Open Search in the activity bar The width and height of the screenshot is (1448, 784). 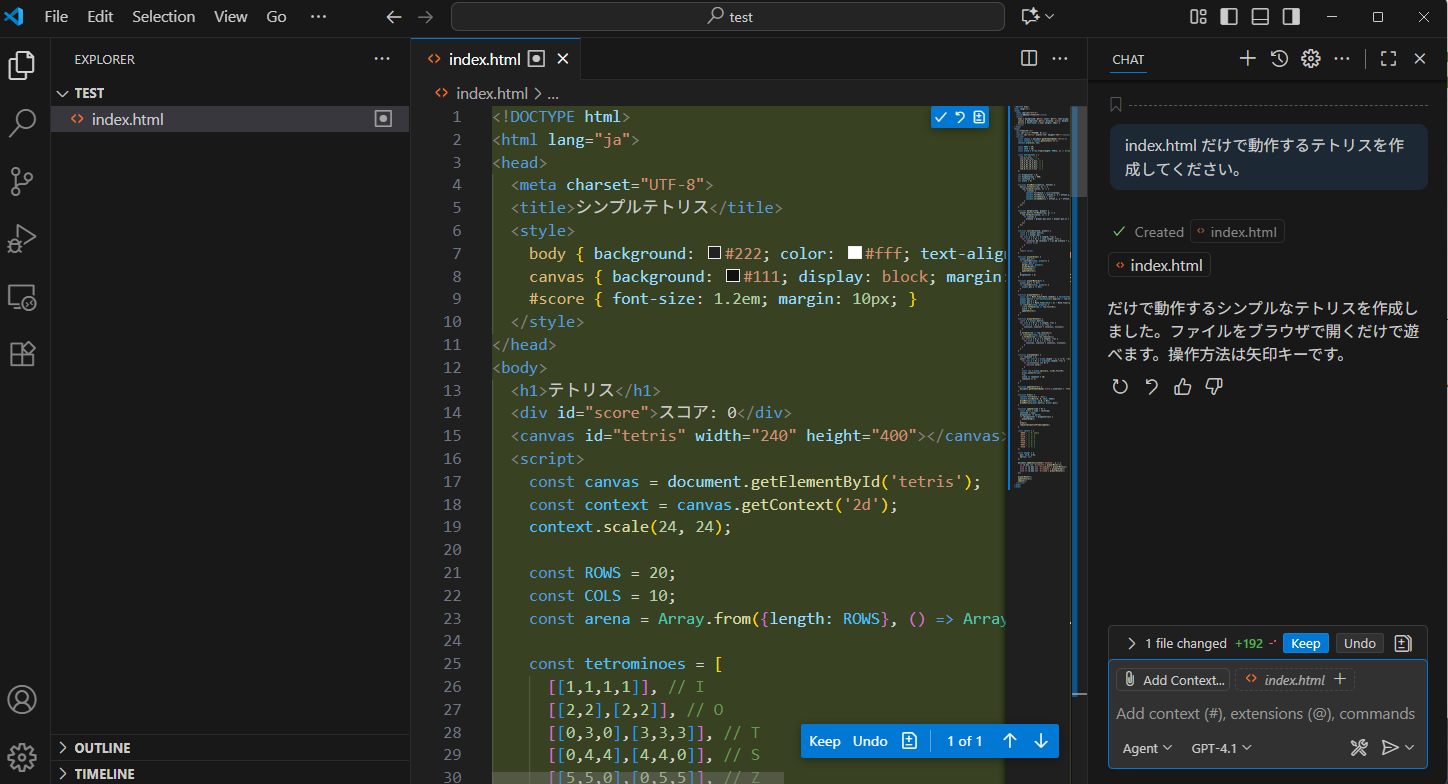22,124
